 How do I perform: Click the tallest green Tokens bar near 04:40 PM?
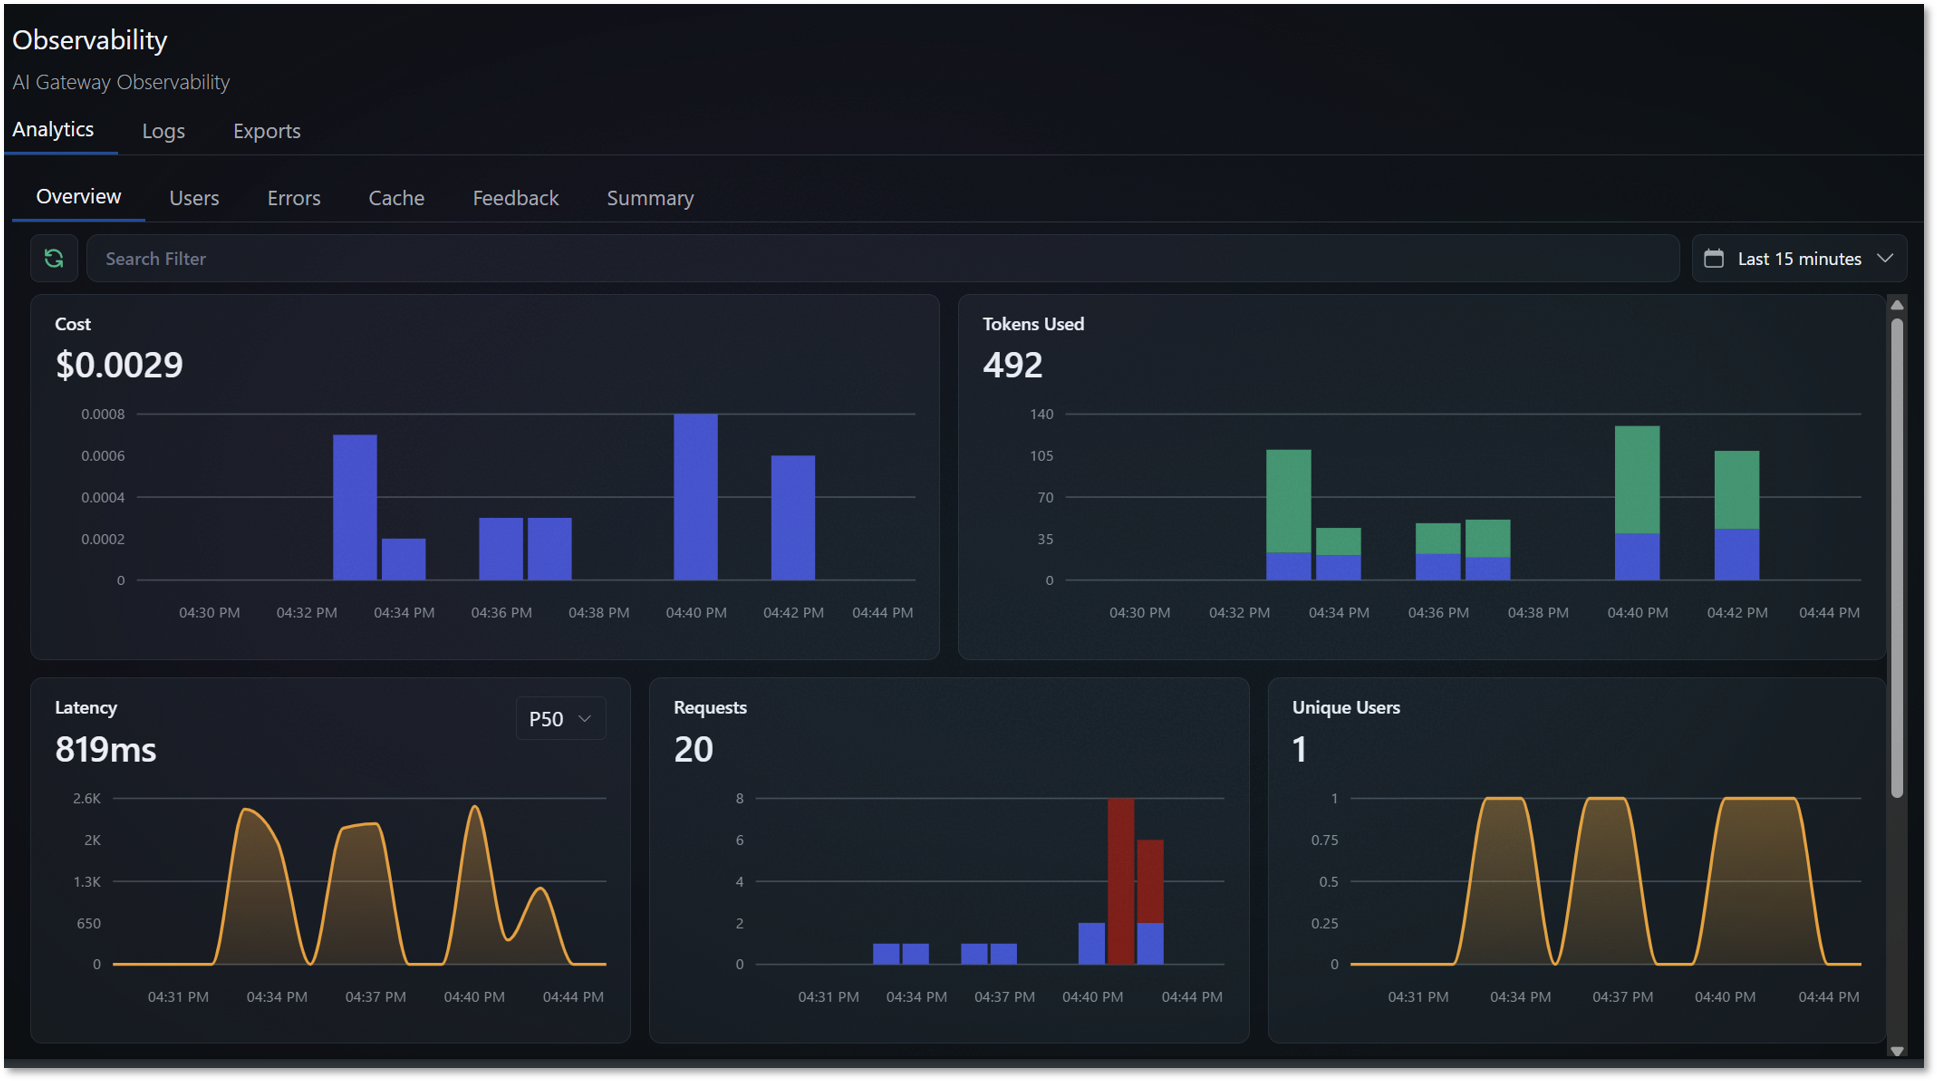pos(1637,480)
